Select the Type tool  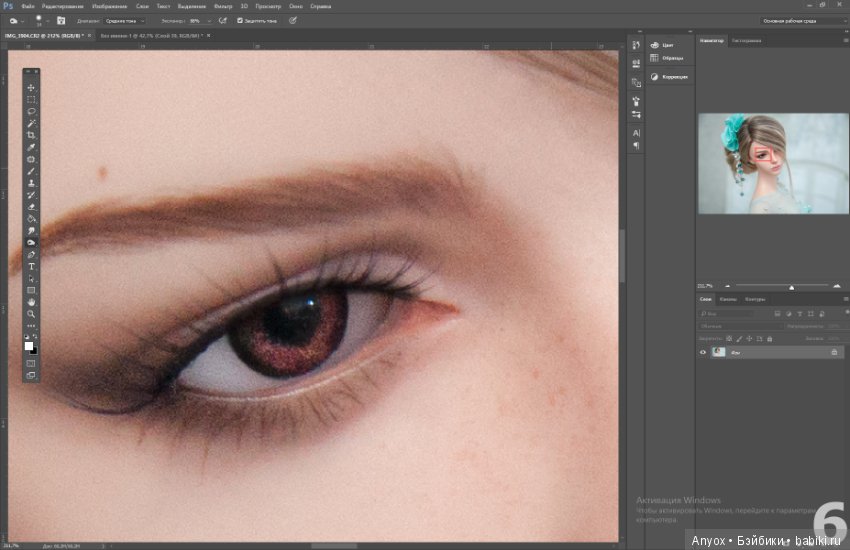(x=31, y=267)
